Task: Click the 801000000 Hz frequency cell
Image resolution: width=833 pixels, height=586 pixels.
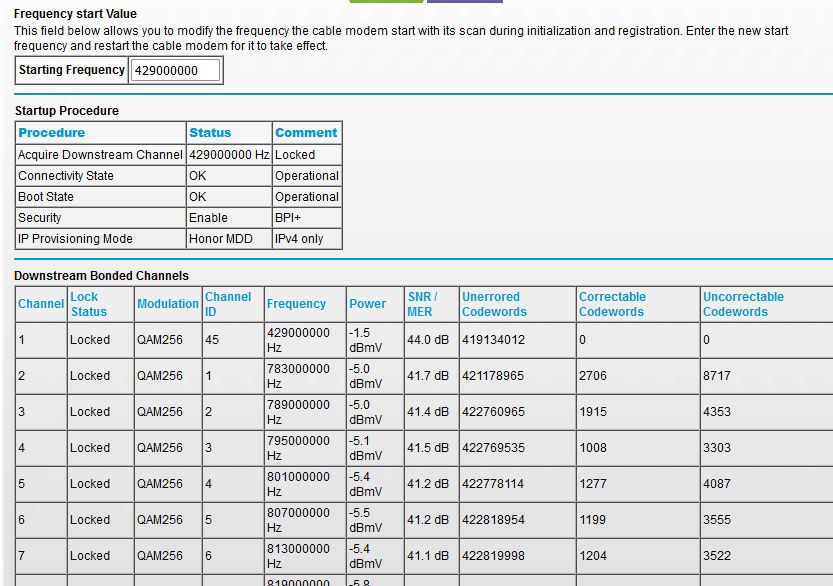Action: click(x=305, y=484)
